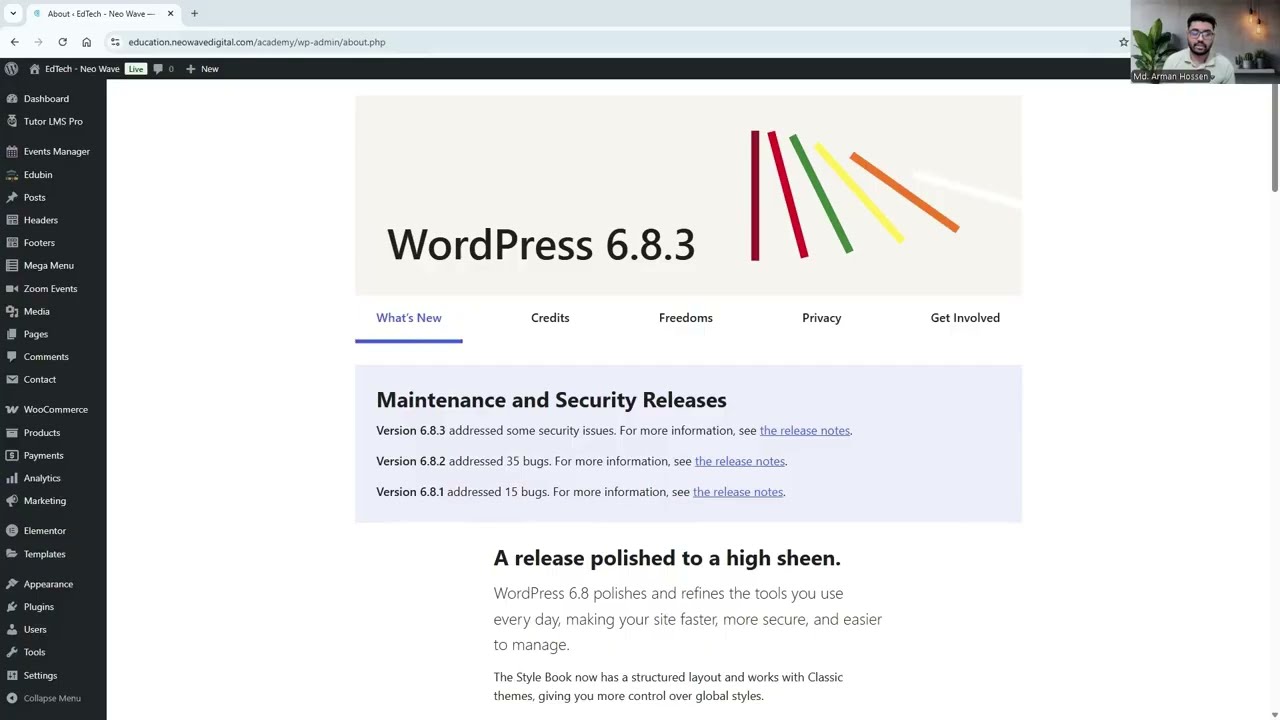
Task: Open the Users menu item
Action: 53,630
